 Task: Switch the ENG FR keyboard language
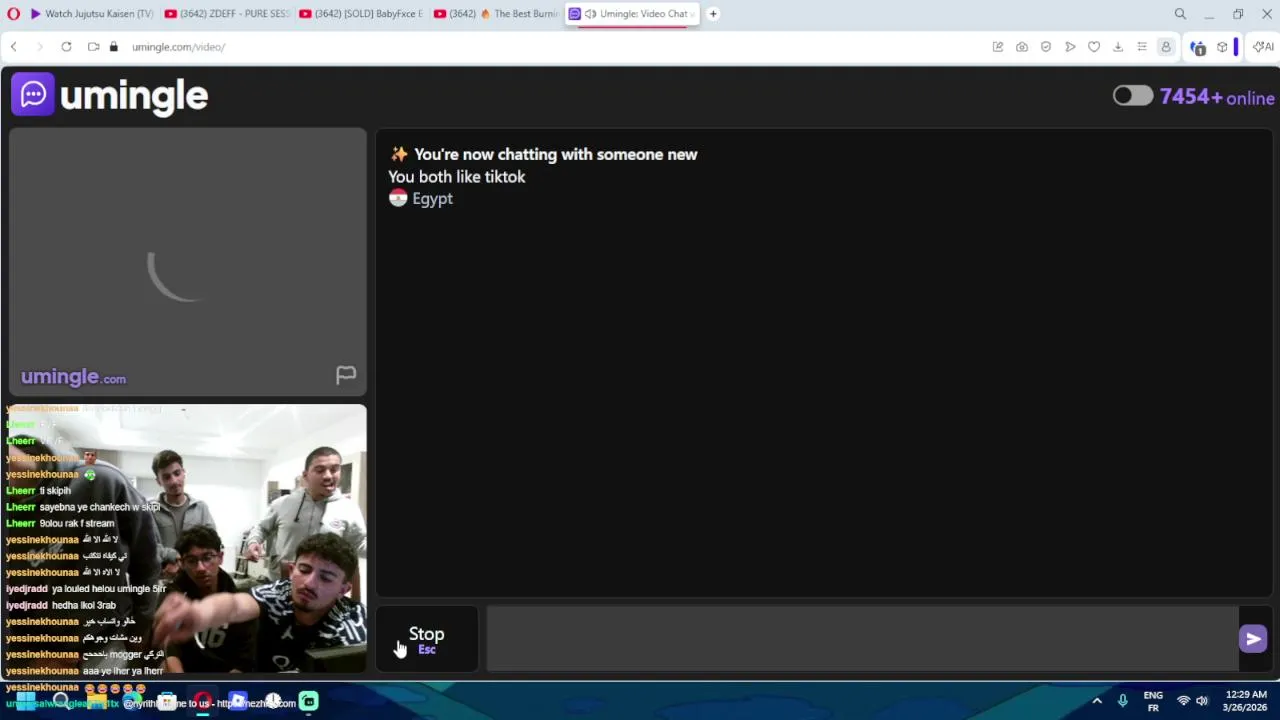click(1153, 701)
